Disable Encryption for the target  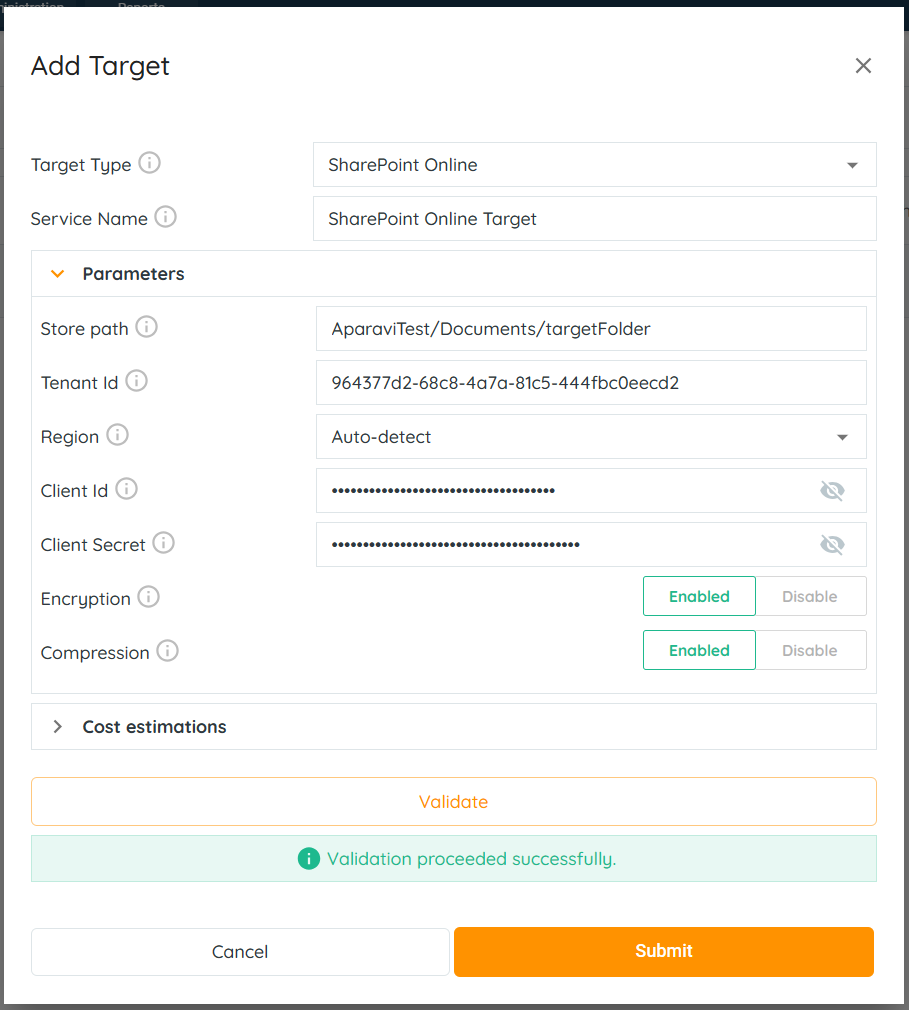pyautogui.click(x=809, y=596)
